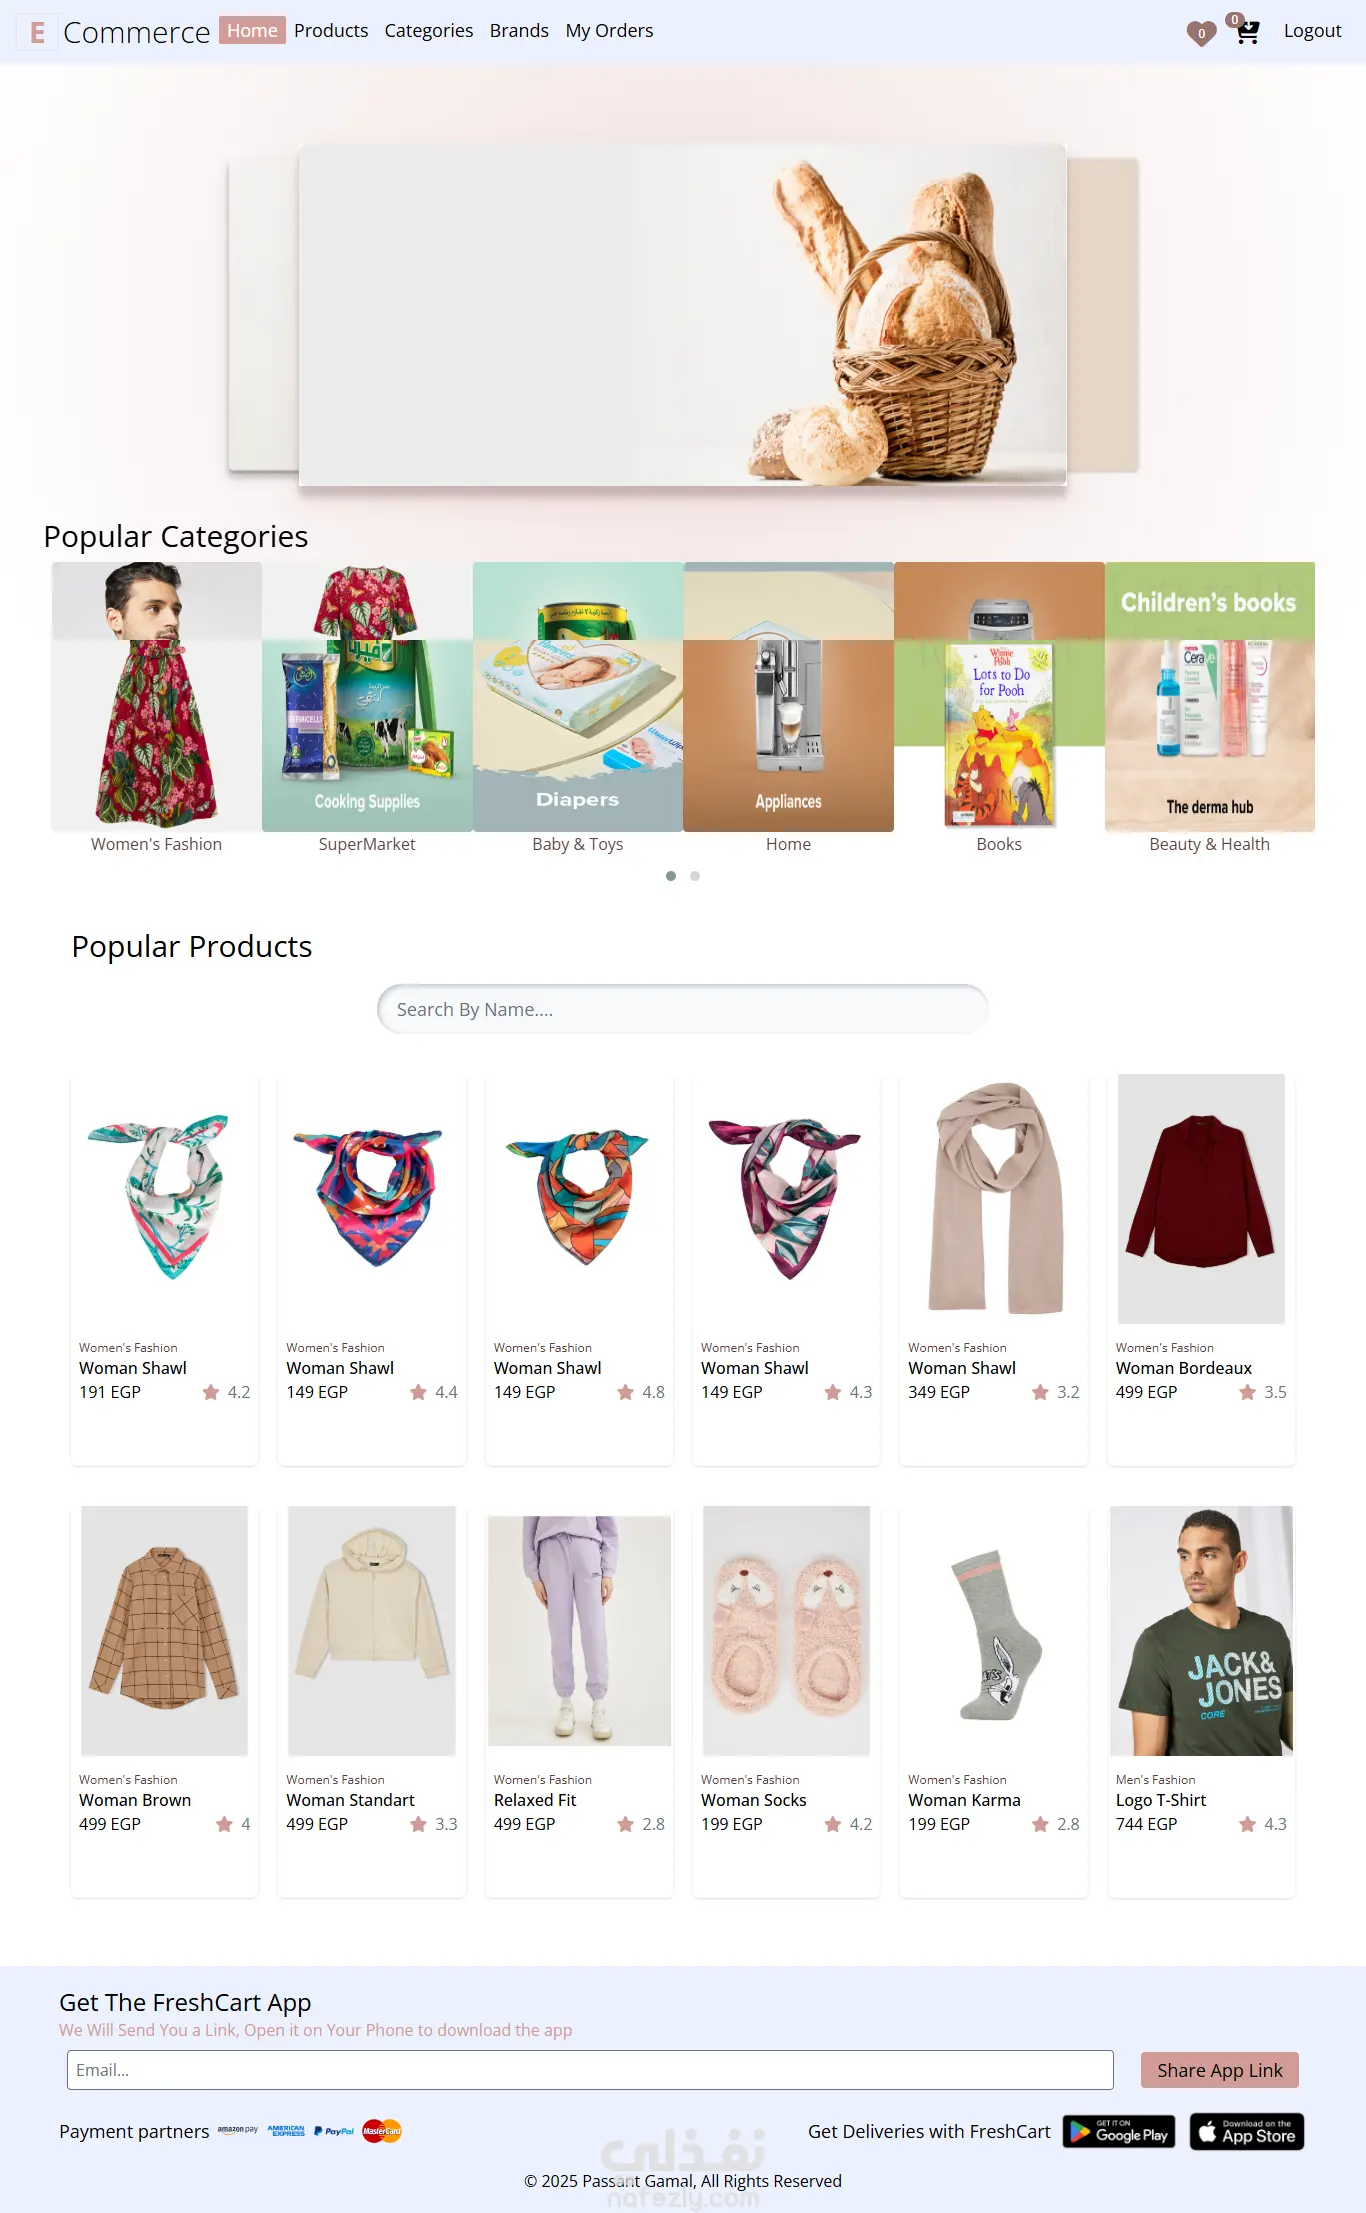The height and width of the screenshot is (2213, 1366).
Task: Open the My Orders page
Action: click(609, 30)
